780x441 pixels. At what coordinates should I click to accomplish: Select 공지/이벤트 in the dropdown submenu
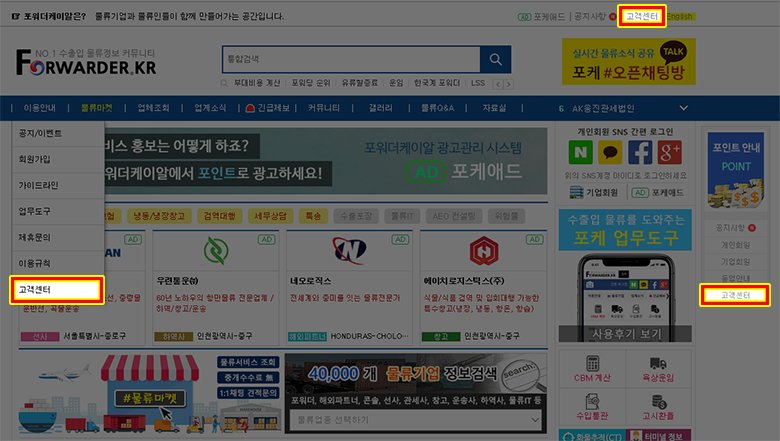pyautogui.click(x=58, y=133)
